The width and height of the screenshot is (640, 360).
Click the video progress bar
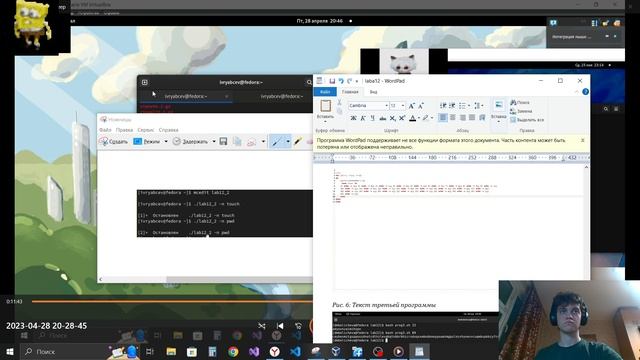(172, 302)
